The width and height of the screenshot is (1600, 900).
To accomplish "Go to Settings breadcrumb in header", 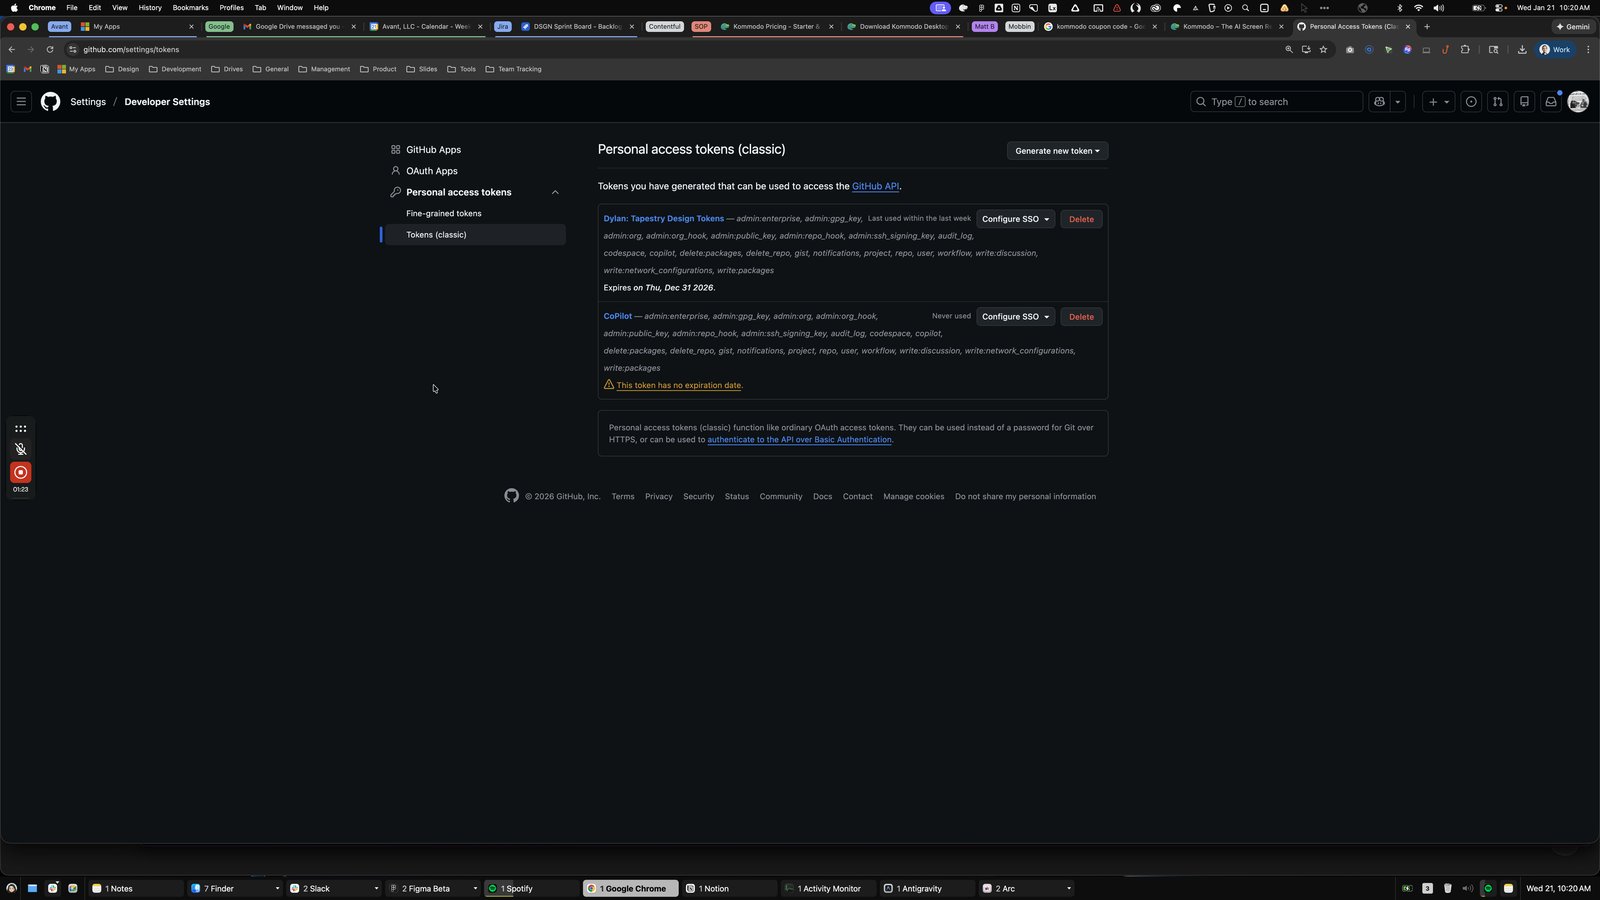I will coord(88,101).
